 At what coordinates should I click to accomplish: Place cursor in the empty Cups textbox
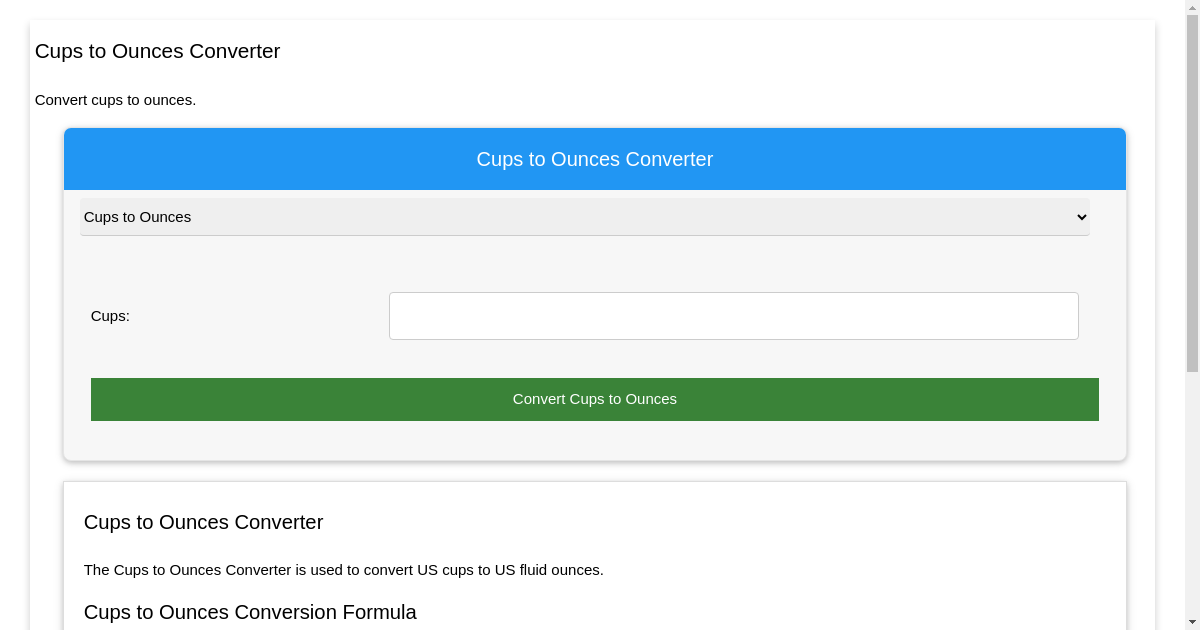(733, 315)
